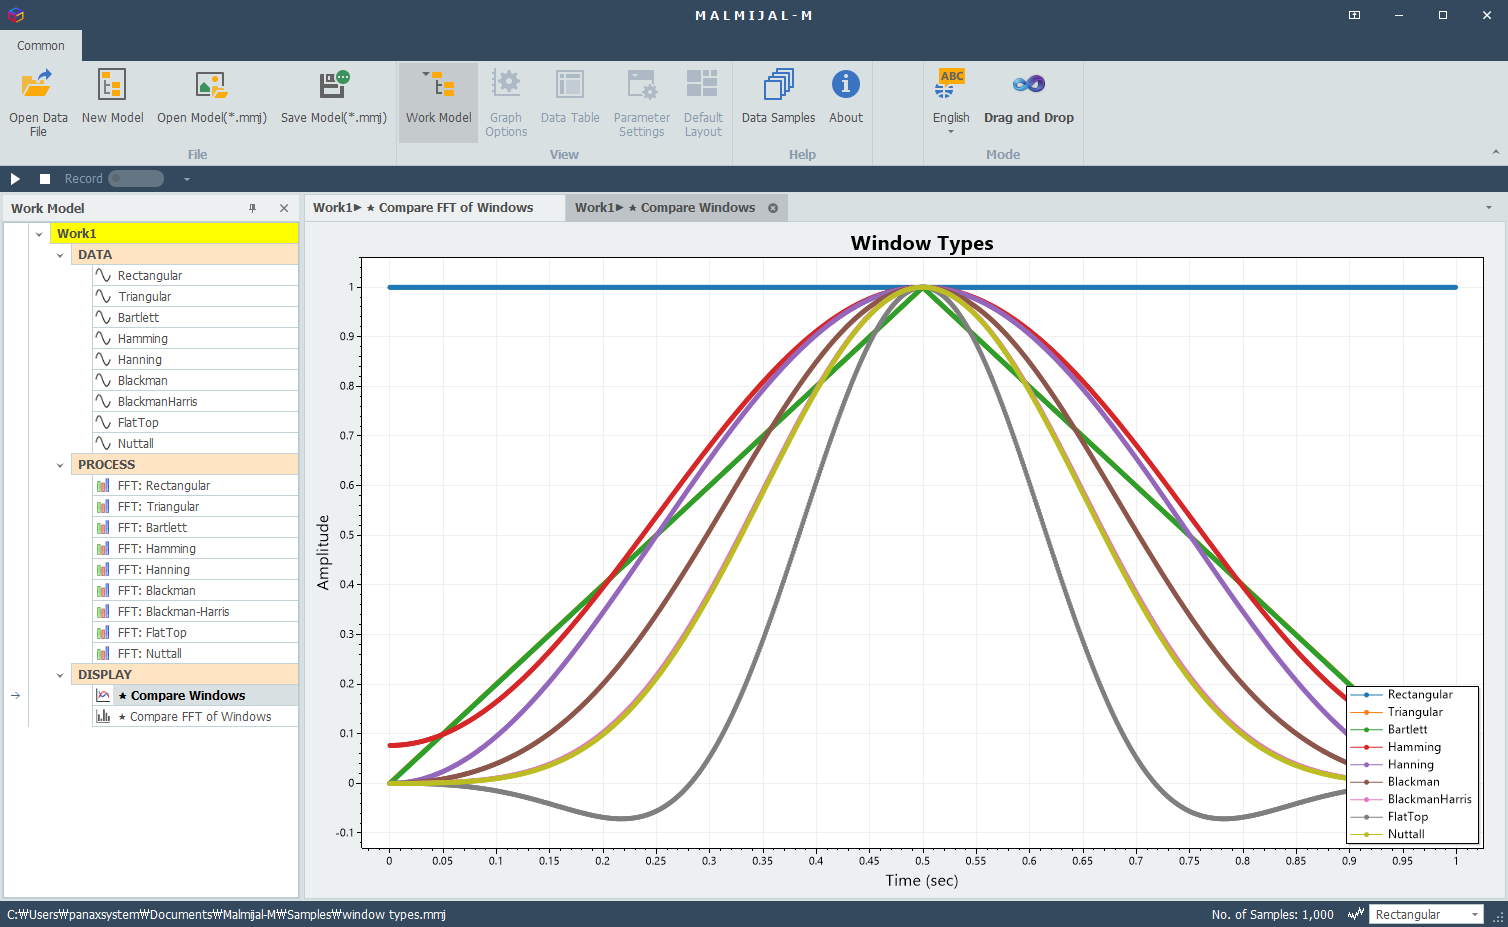Viewport: 1508px width, 927px height.
Task: Click the FFT: Bartlett process icon
Action: [x=103, y=527]
